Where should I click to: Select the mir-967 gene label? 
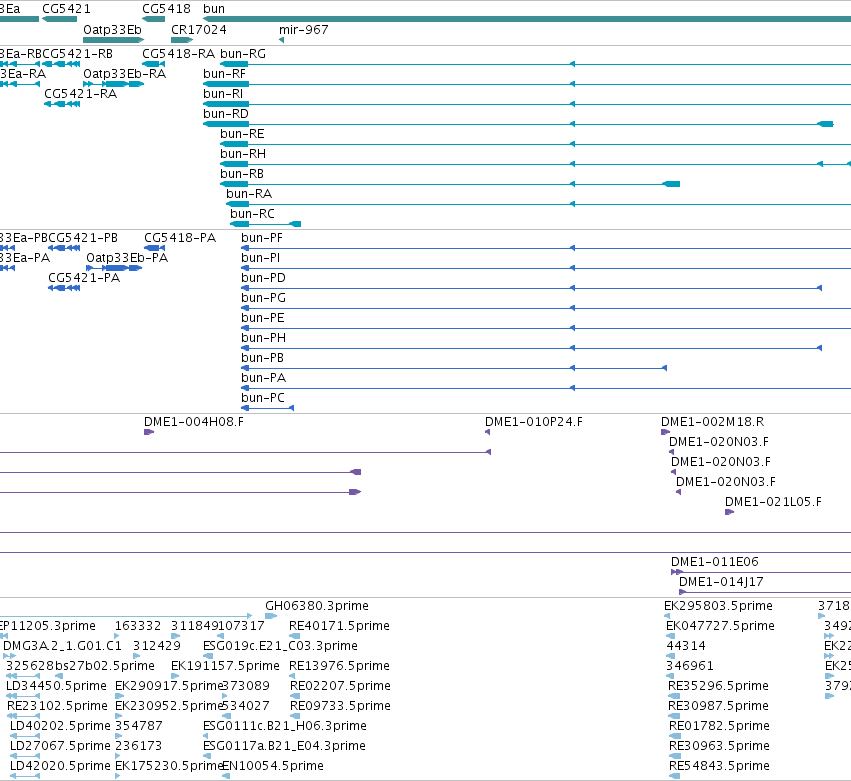click(x=304, y=30)
